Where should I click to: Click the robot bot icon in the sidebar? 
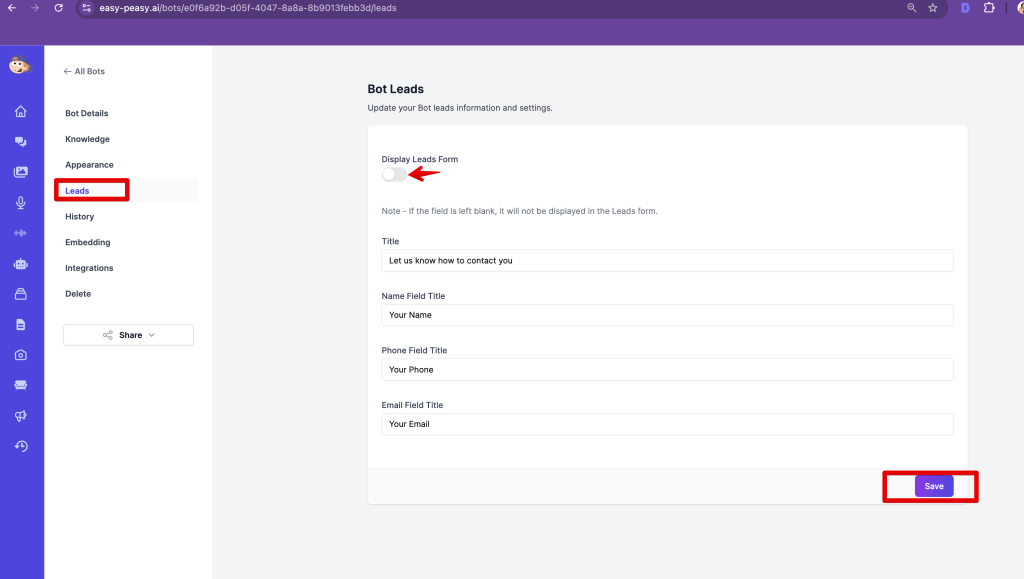20,264
